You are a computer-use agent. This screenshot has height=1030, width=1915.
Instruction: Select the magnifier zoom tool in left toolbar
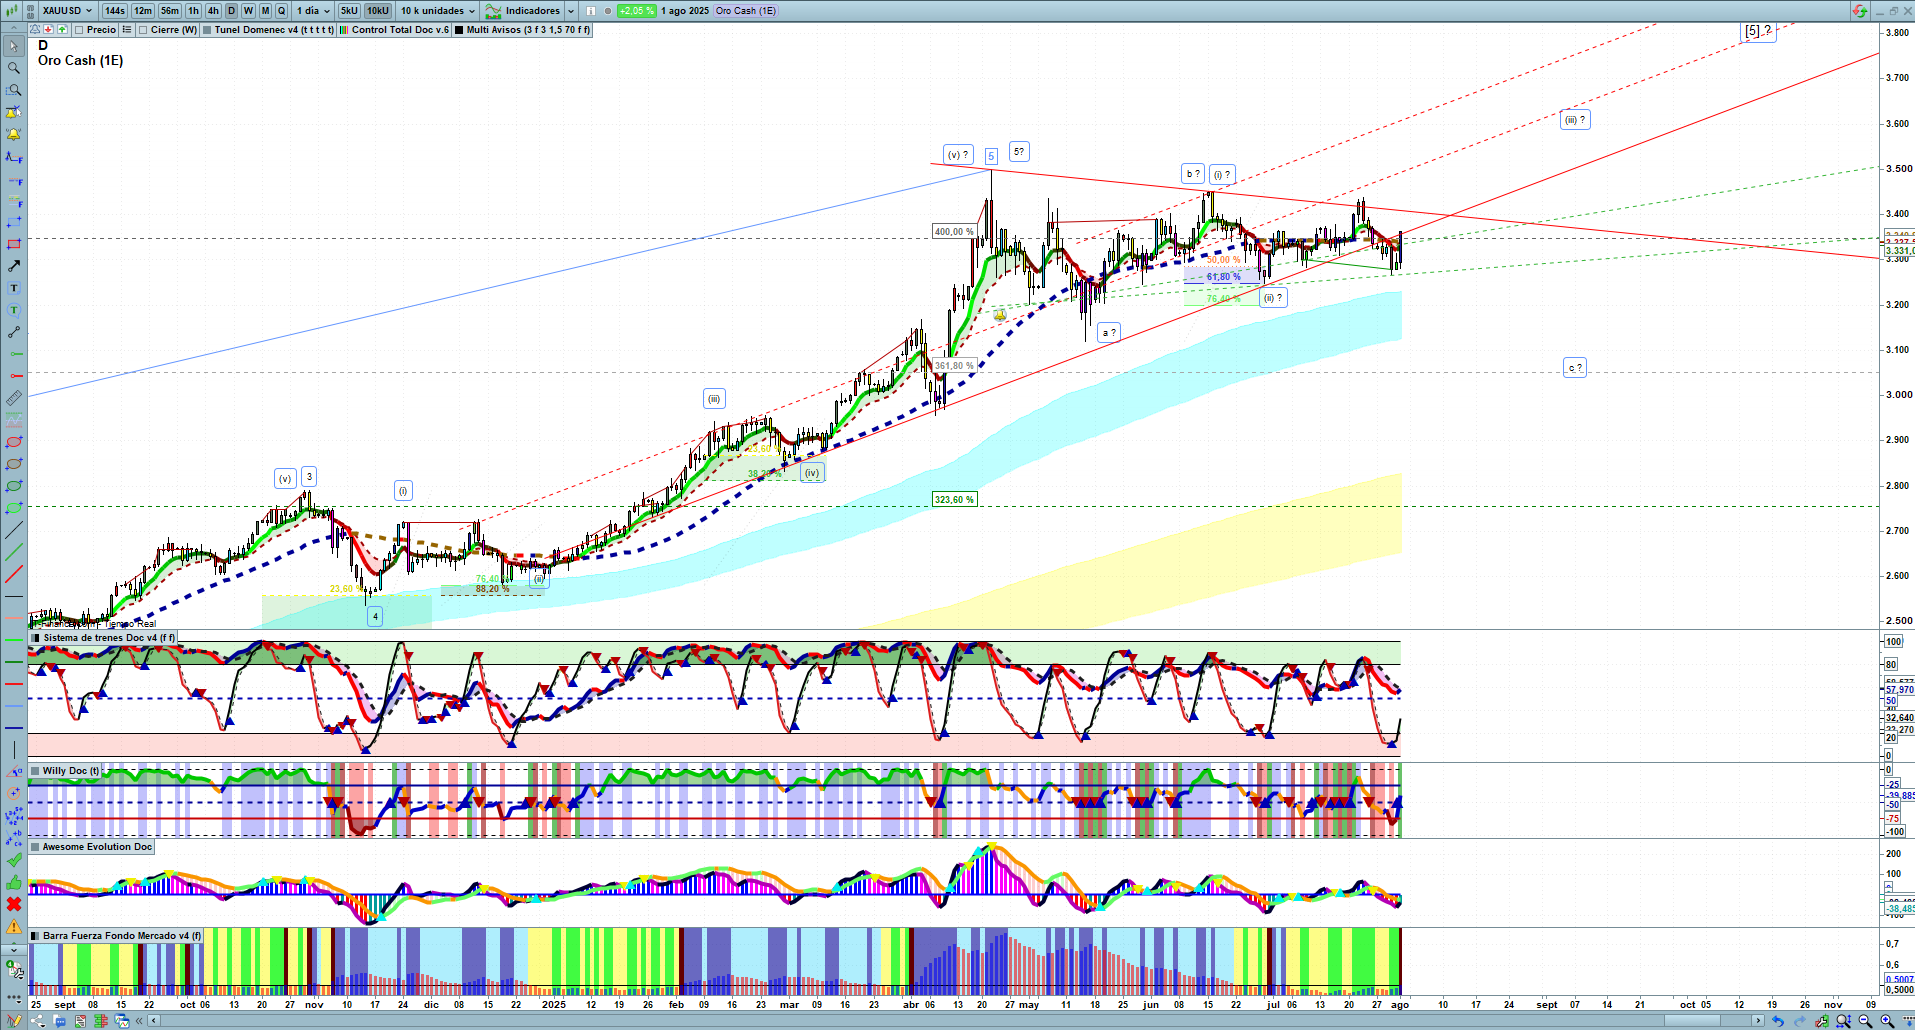coord(14,68)
